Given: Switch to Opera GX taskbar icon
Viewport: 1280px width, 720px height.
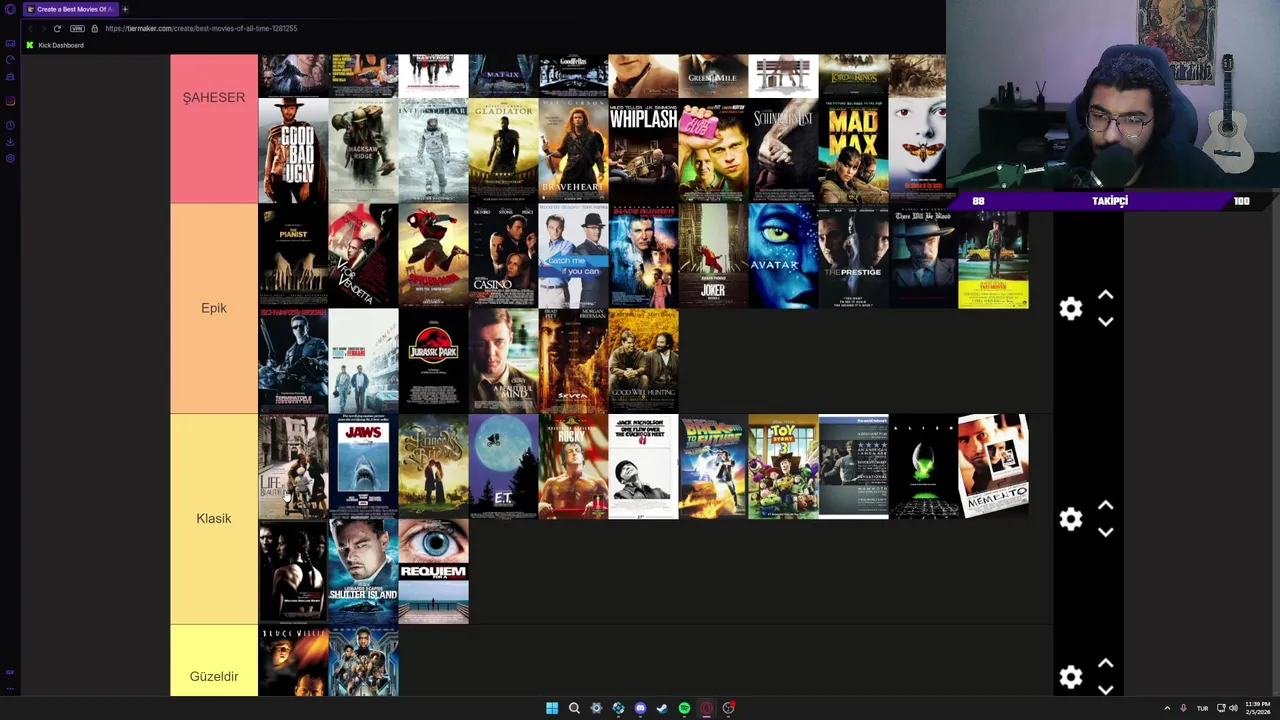Looking at the screenshot, I should tap(706, 708).
